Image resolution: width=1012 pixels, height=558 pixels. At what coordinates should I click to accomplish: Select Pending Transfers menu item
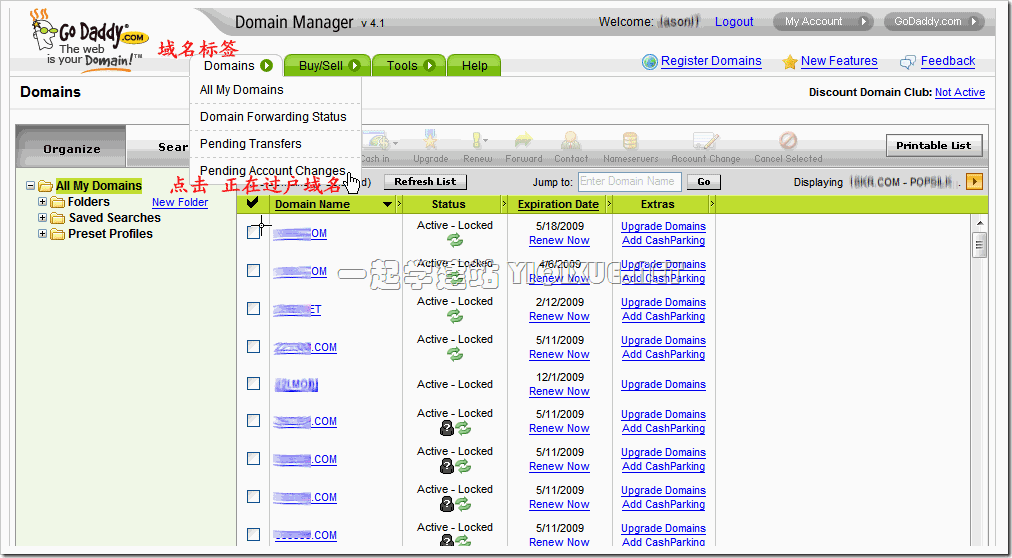pos(275,144)
